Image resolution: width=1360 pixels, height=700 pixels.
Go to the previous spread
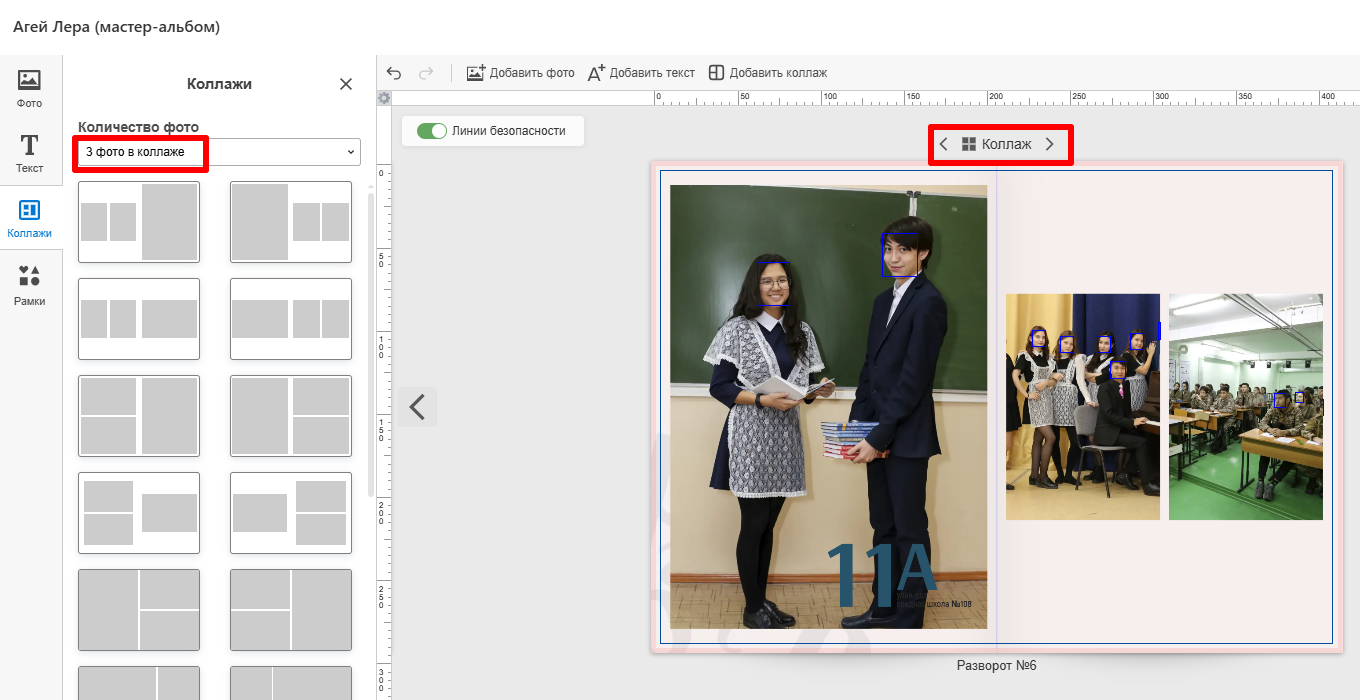[x=417, y=407]
